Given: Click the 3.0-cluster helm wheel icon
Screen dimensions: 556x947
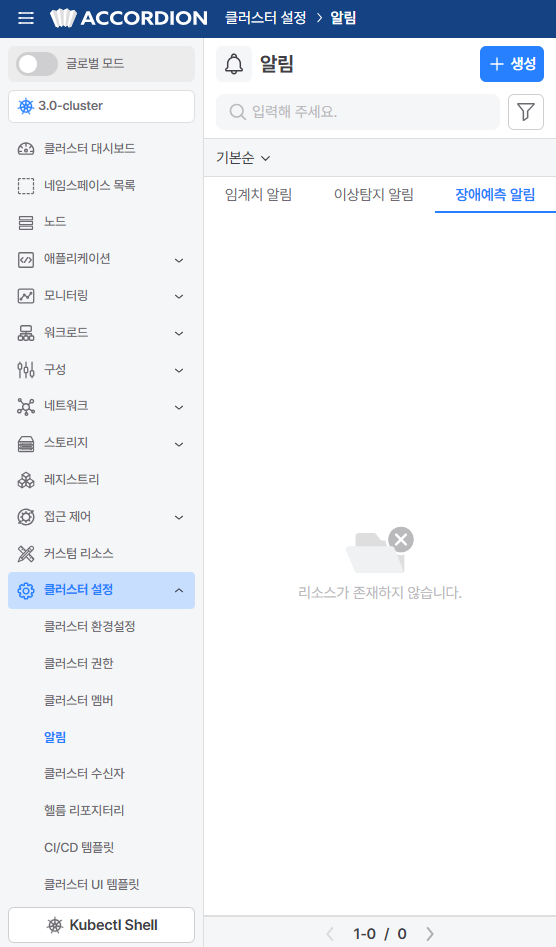Looking at the screenshot, I should coord(26,106).
